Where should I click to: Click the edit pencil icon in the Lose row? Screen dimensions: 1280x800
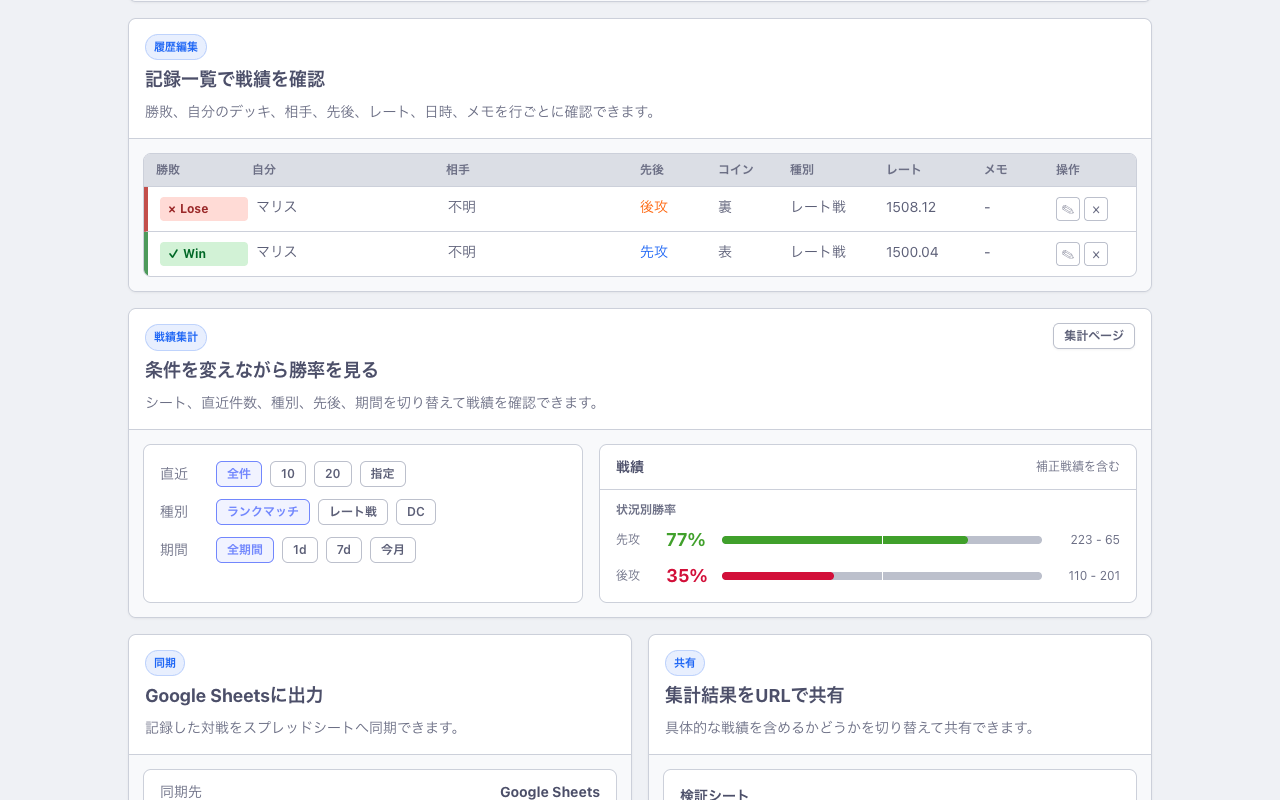click(1068, 209)
